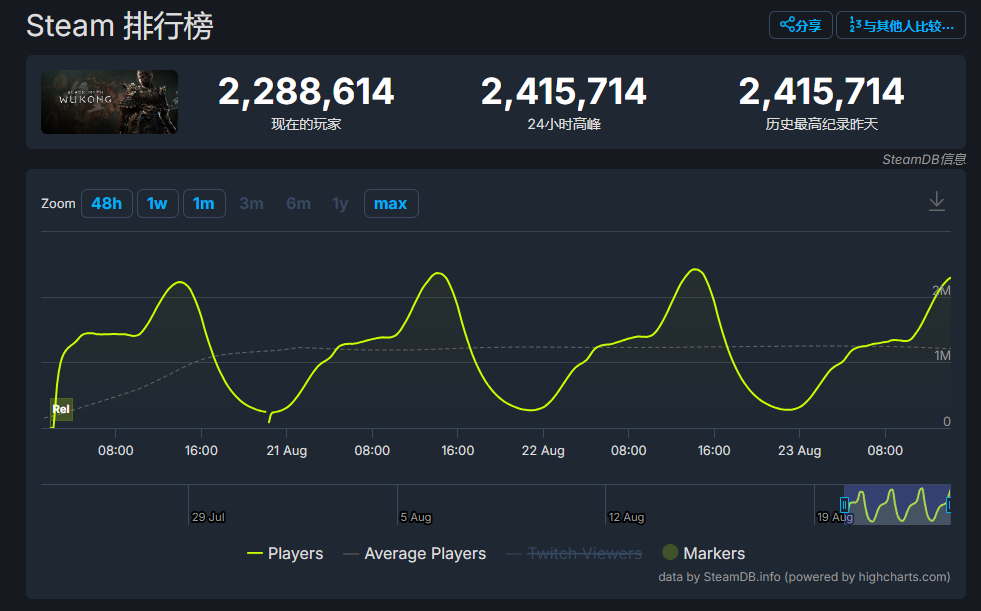Select the 3m zoom range
Screen dimensions: 981x611
point(251,203)
